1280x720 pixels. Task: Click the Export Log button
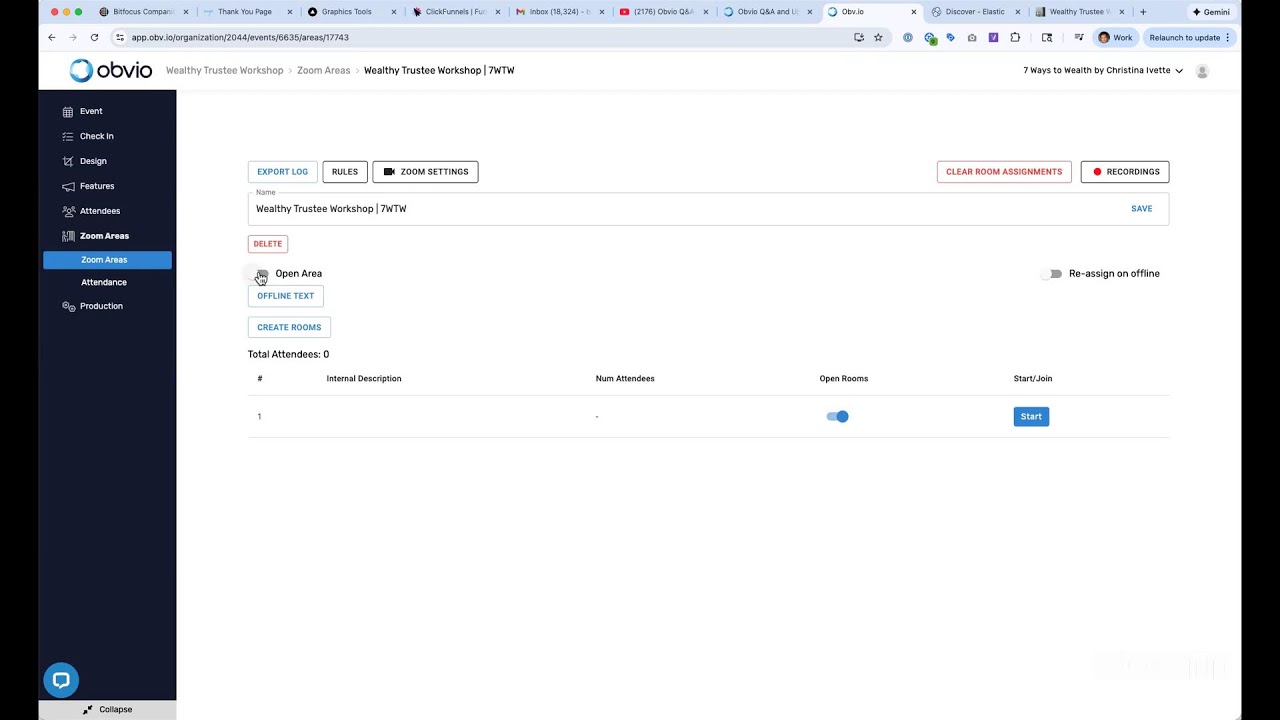pyautogui.click(x=283, y=172)
